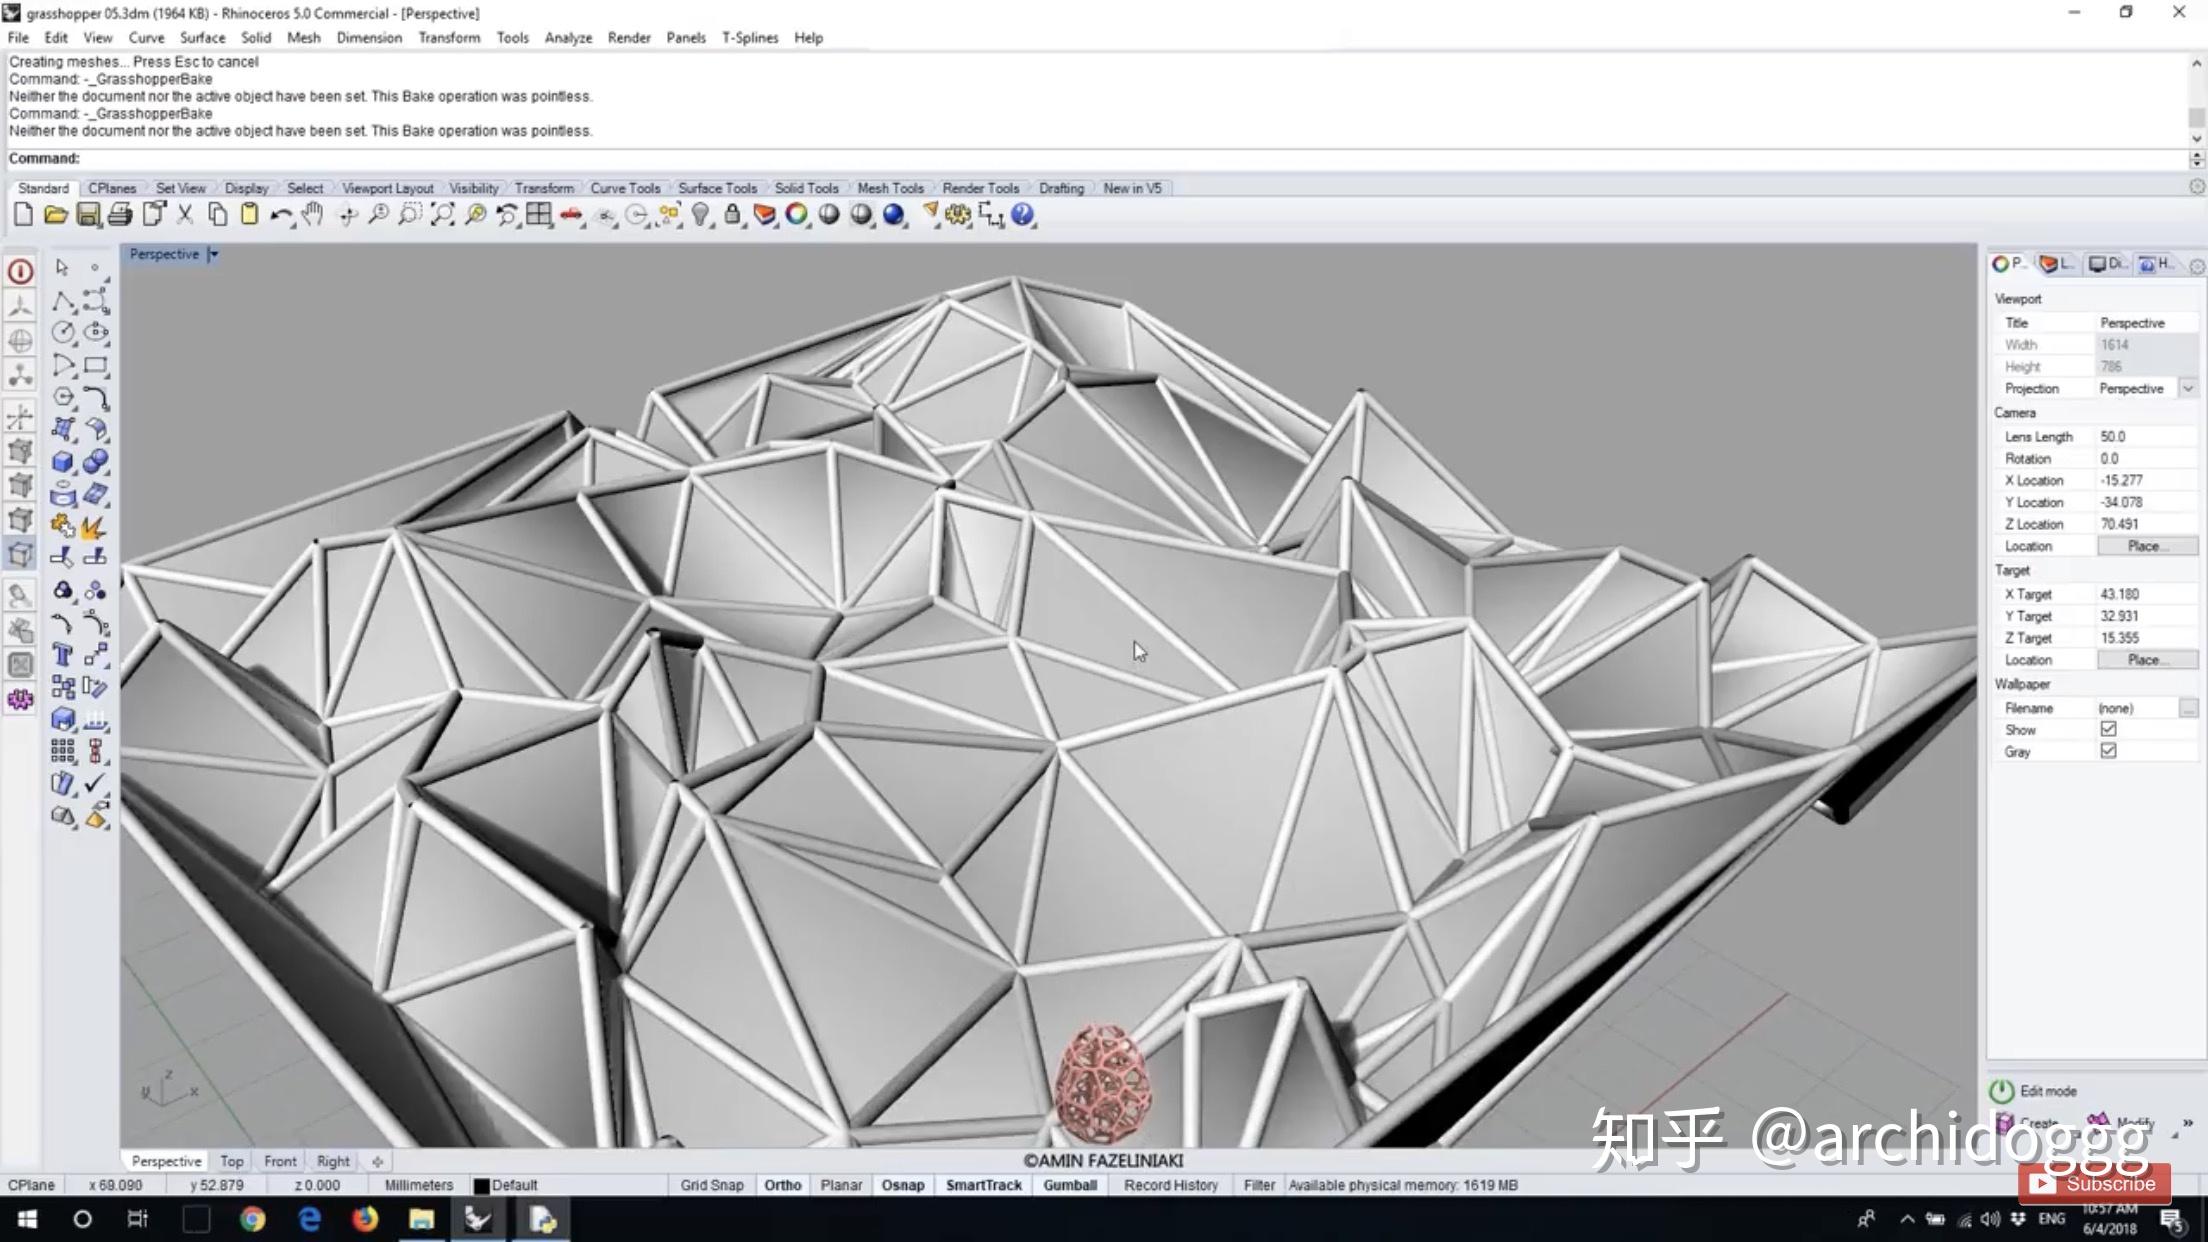Click the Lock objects padlock icon
Image resolution: width=2208 pixels, height=1242 pixels.
click(732, 215)
